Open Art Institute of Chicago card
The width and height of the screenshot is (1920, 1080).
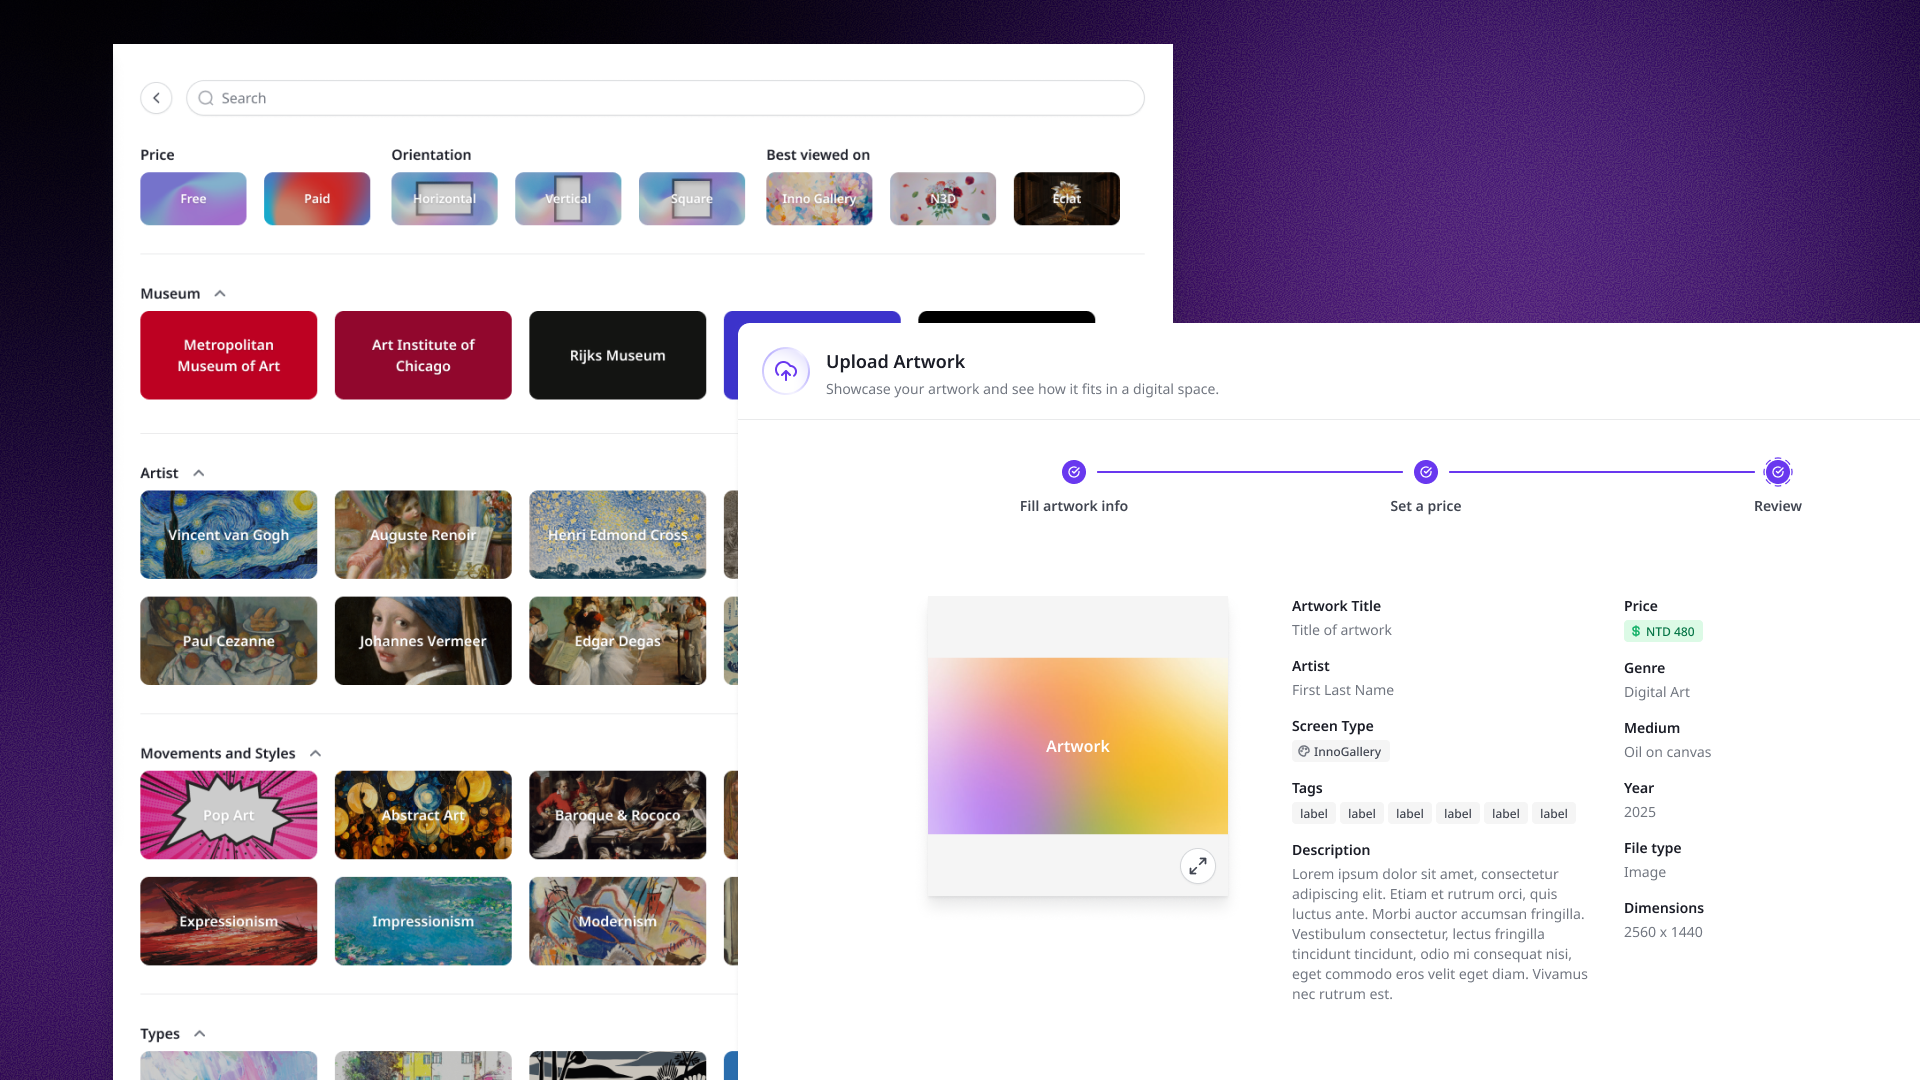pyautogui.click(x=423, y=355)
